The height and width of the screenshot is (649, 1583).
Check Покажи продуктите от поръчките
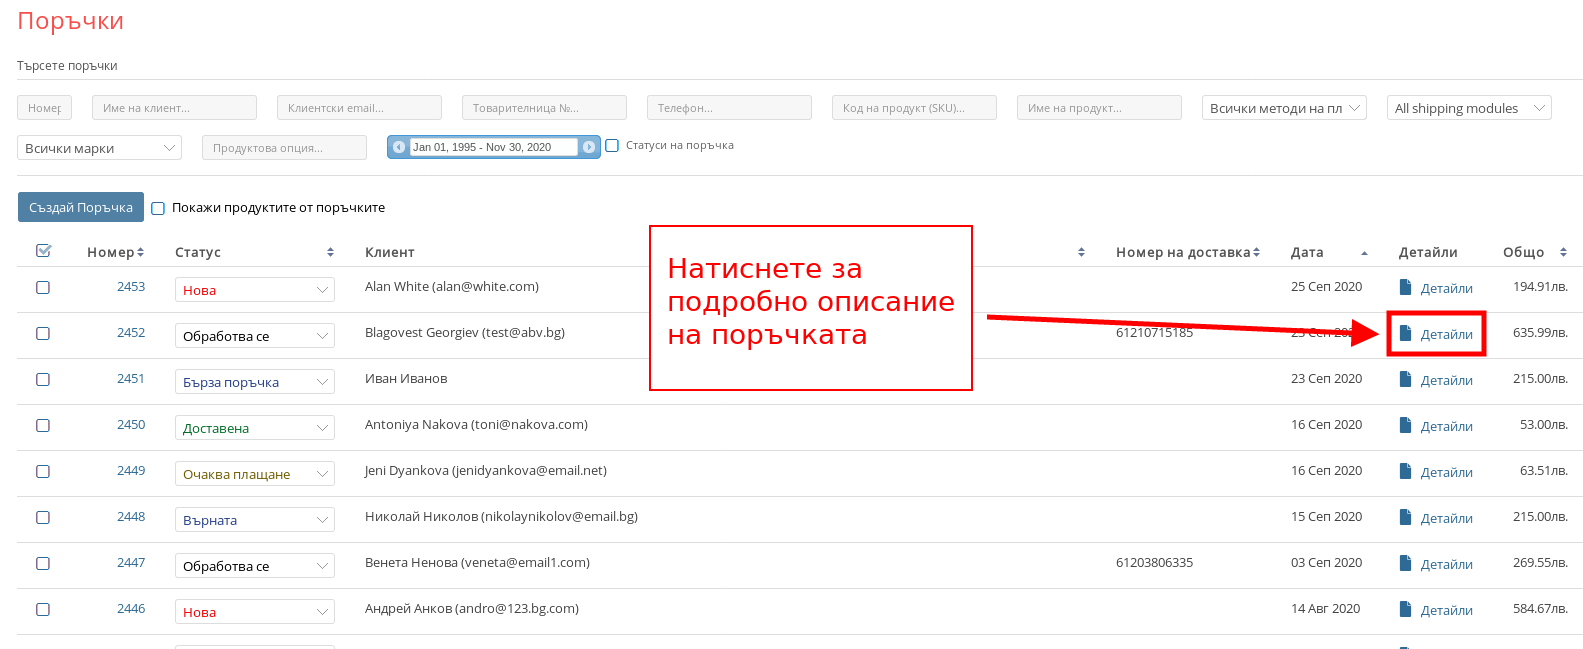pos(158,208)
